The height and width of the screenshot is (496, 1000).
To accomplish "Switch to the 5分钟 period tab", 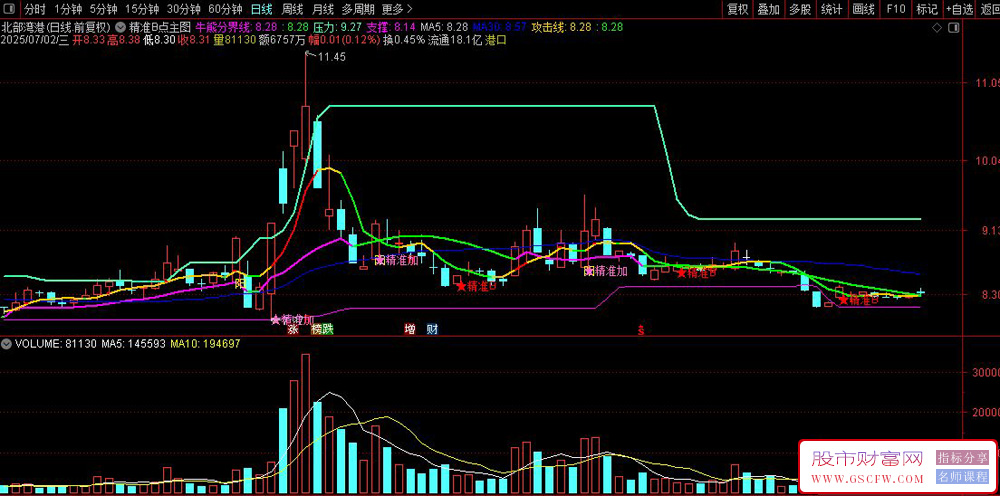I will point(103,9).
